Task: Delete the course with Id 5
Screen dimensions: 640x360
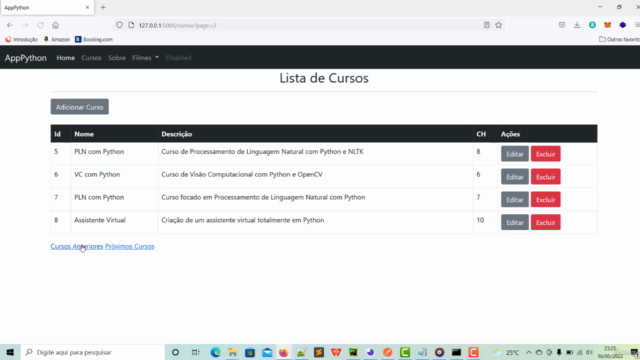Action: 546,154
